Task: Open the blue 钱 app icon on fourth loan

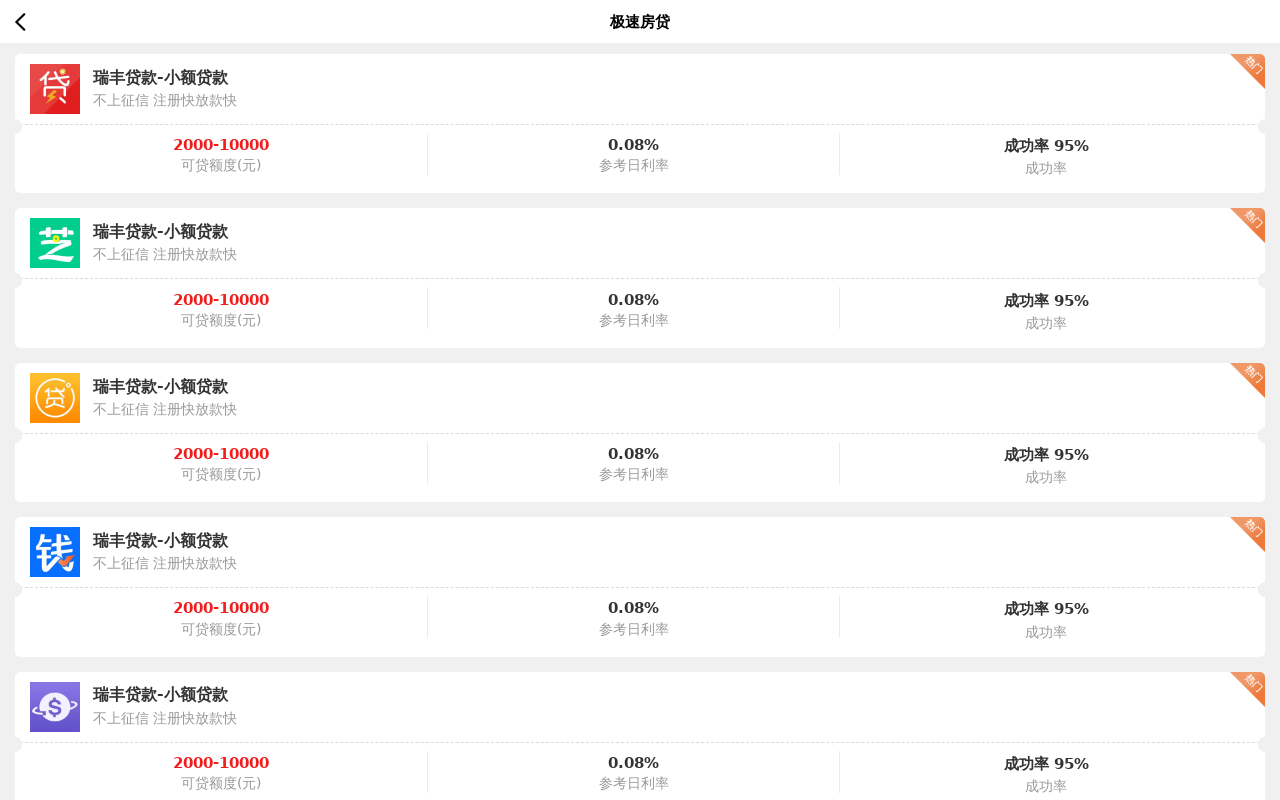Action: click(x=54, y=551)
